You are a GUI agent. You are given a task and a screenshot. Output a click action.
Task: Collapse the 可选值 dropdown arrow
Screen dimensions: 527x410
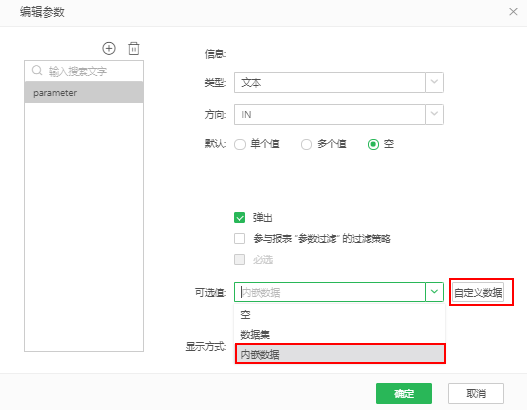pos(434,292)
